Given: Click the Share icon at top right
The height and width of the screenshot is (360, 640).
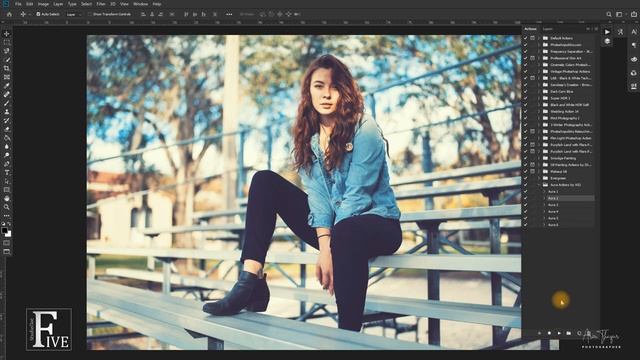Looking at the screenshot, I should point(633,14).
